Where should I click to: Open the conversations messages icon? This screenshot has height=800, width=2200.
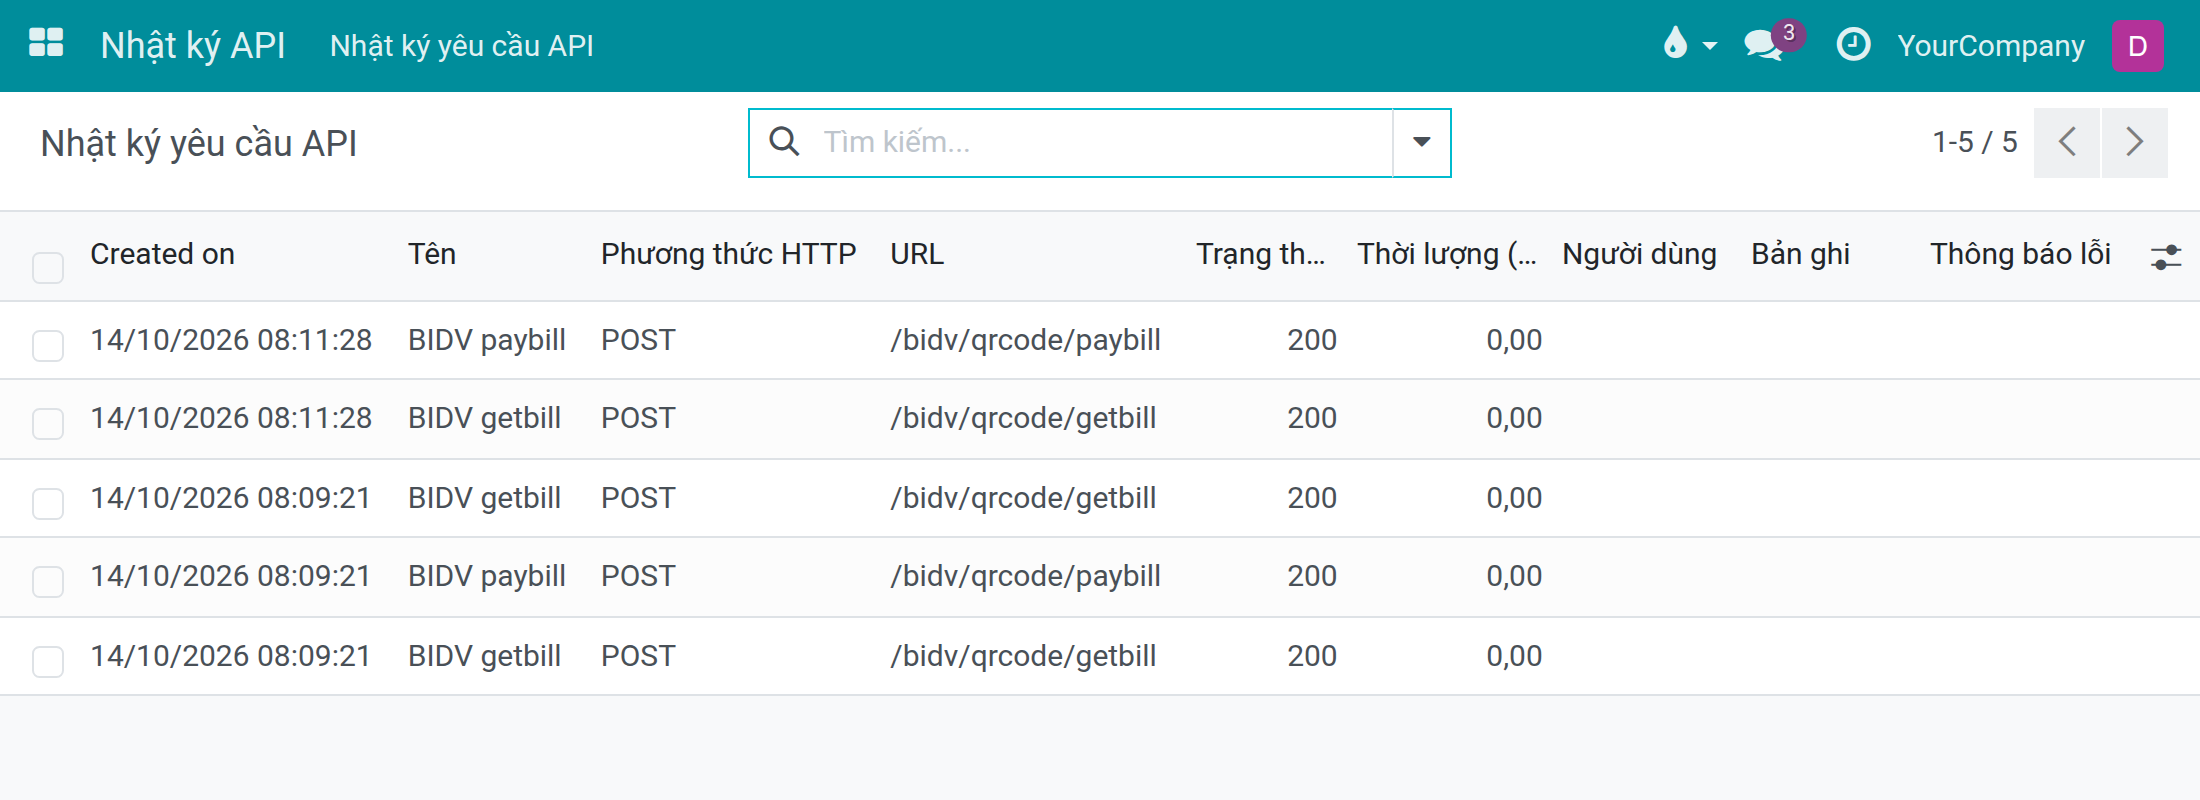tap(1764, 45)
